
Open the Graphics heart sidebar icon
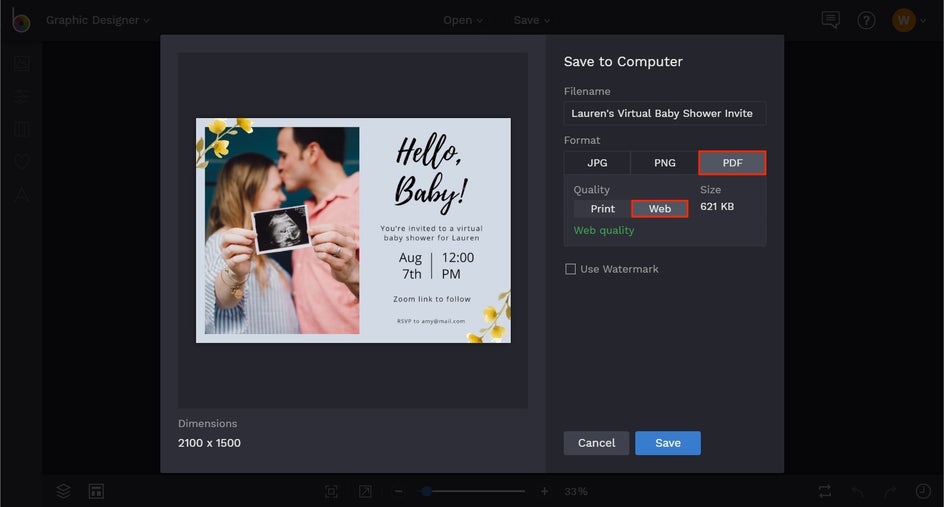[x=22, y=161]
